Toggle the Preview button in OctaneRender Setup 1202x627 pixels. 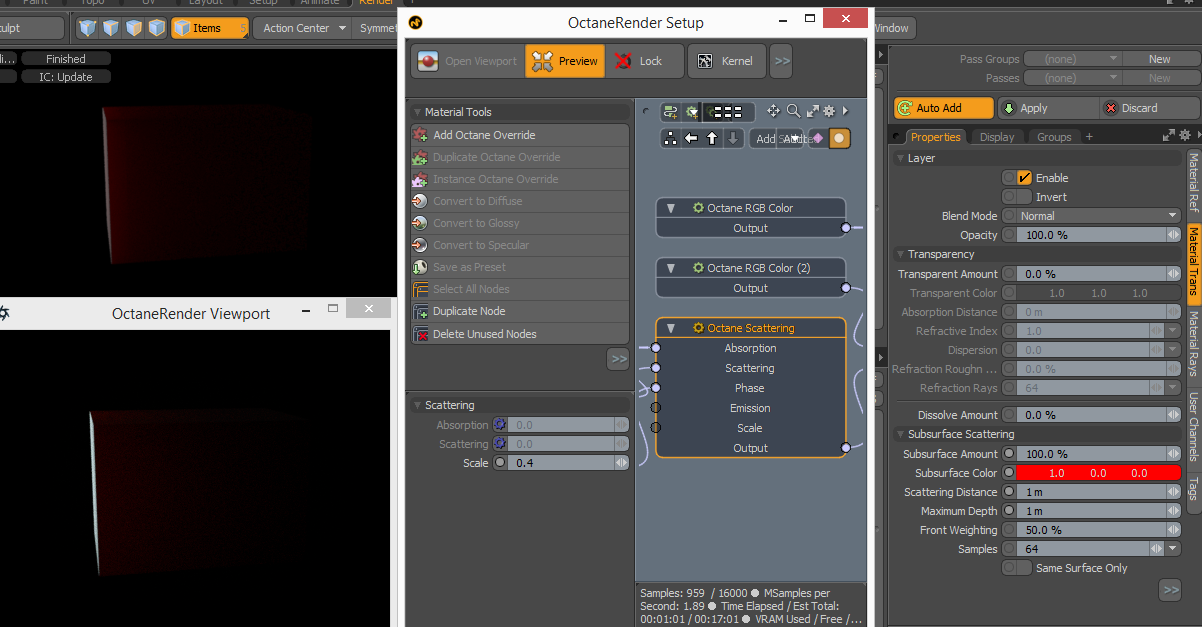point(565,61)
